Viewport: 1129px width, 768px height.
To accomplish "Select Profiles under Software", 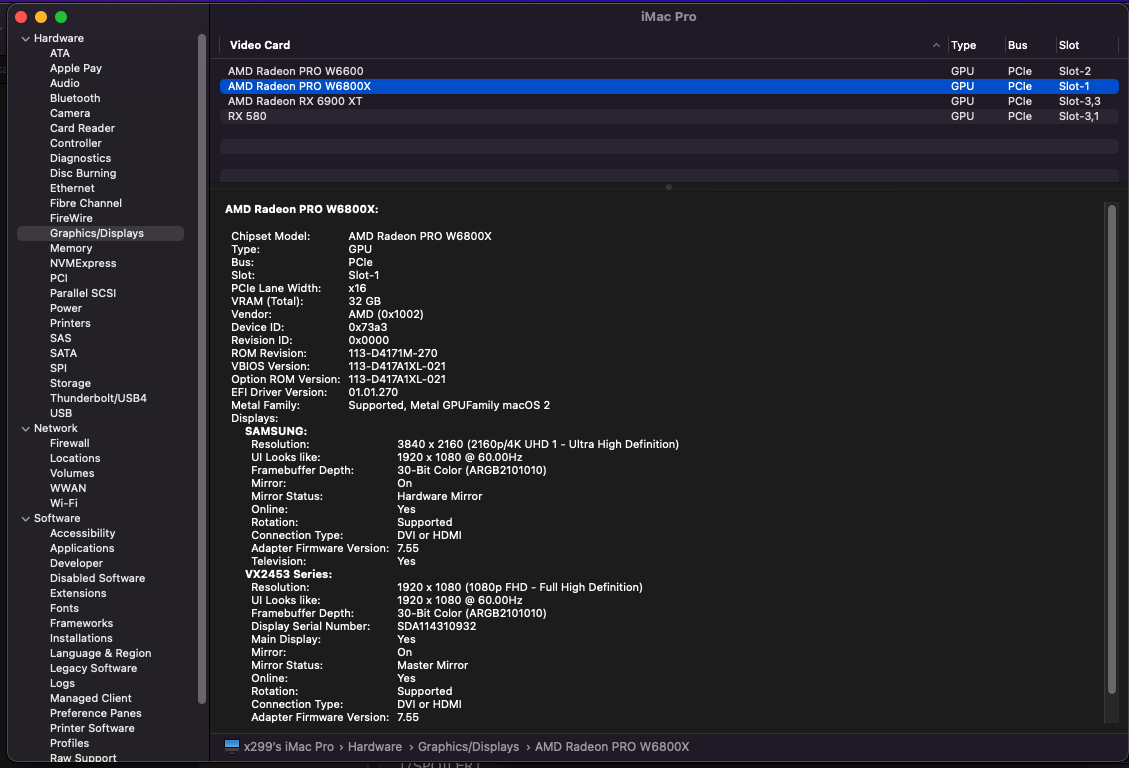I will [x=69, y=744].
